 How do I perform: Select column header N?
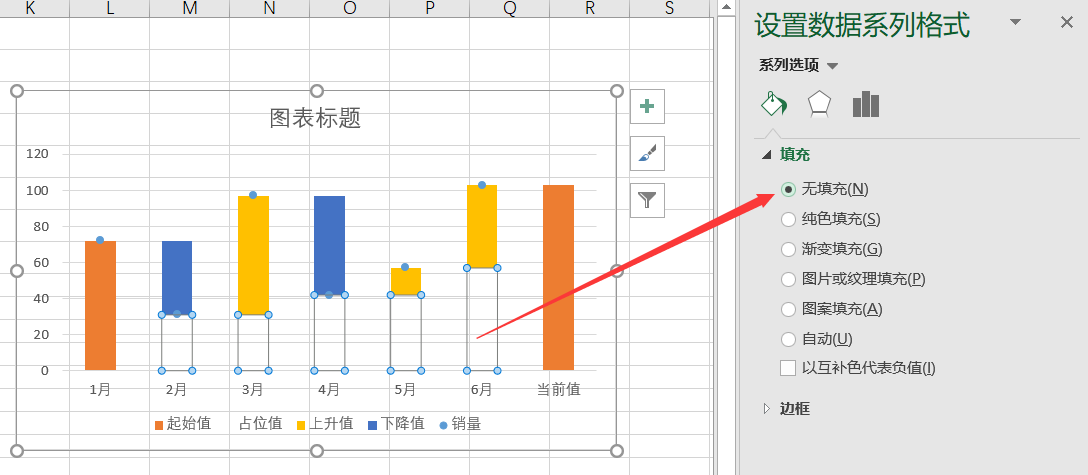269,8
